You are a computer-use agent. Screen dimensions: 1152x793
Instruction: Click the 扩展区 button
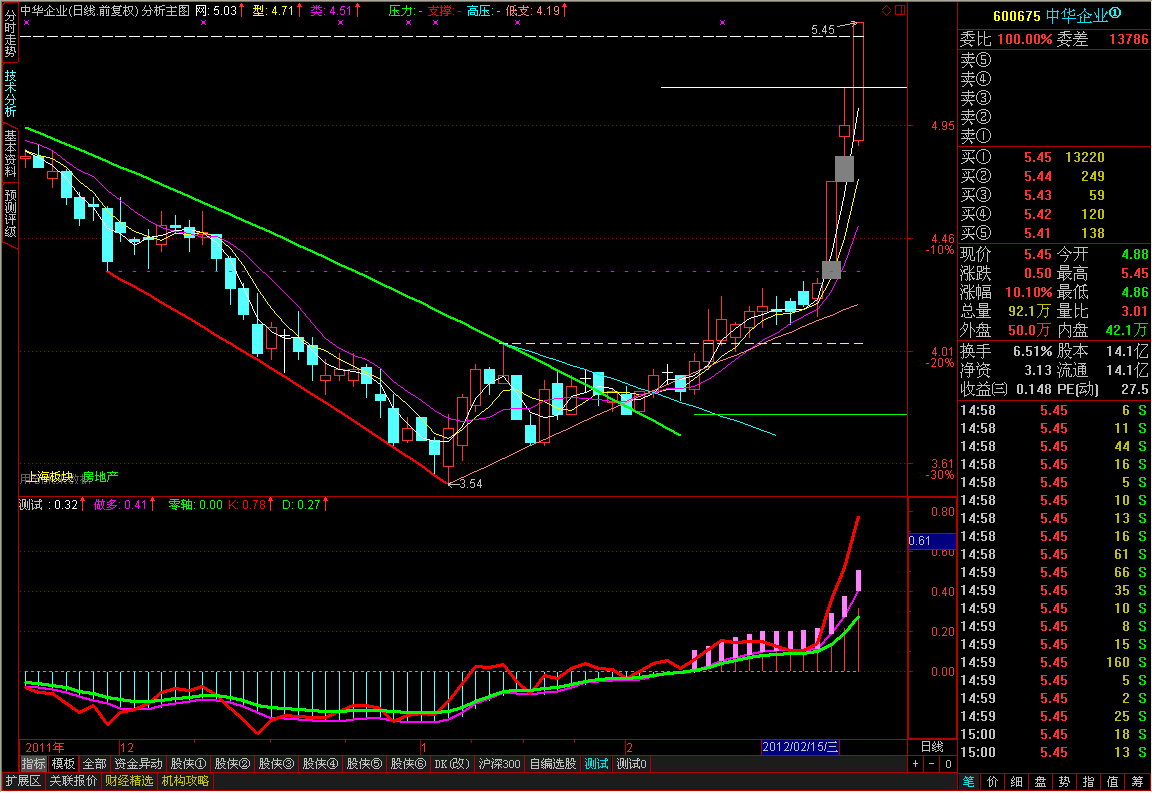point(23,781)
